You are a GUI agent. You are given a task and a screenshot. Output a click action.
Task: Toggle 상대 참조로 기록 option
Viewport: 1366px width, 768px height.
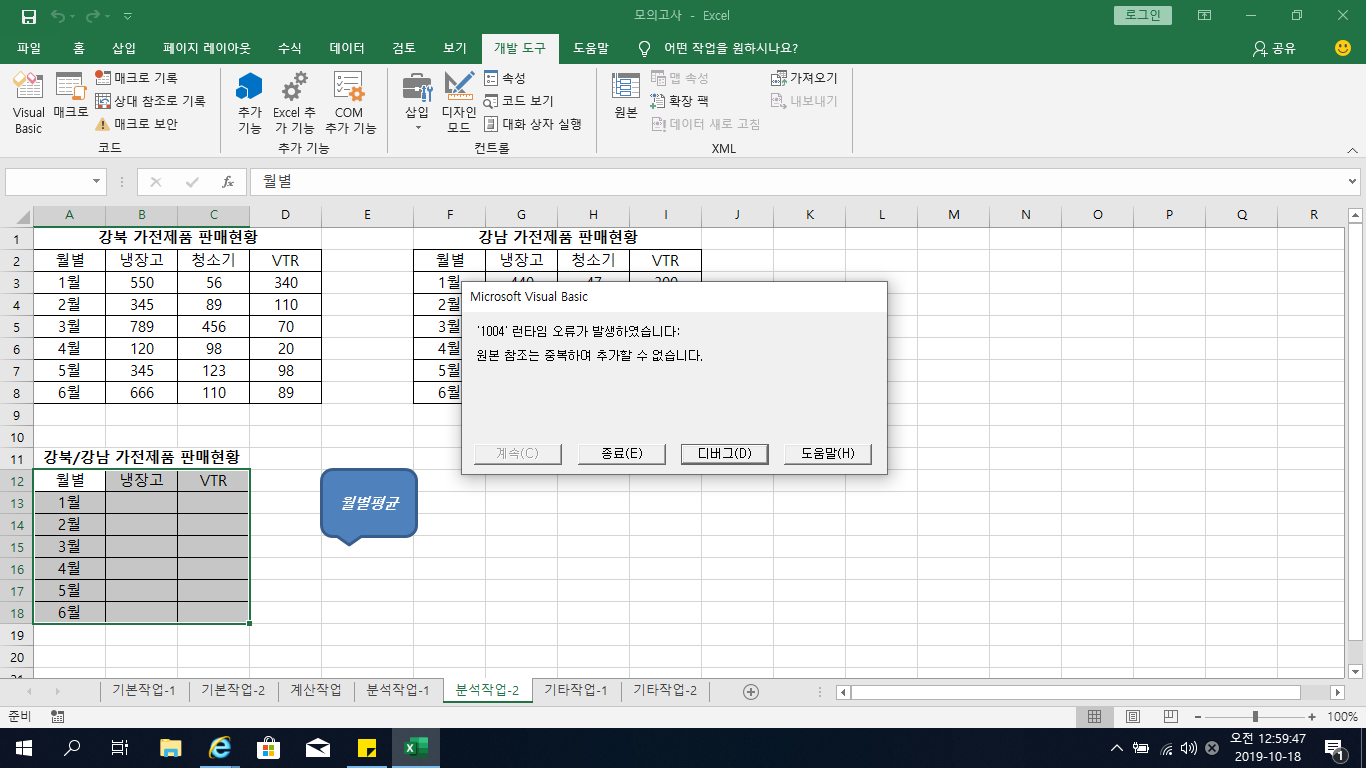[x=150, y=101]
